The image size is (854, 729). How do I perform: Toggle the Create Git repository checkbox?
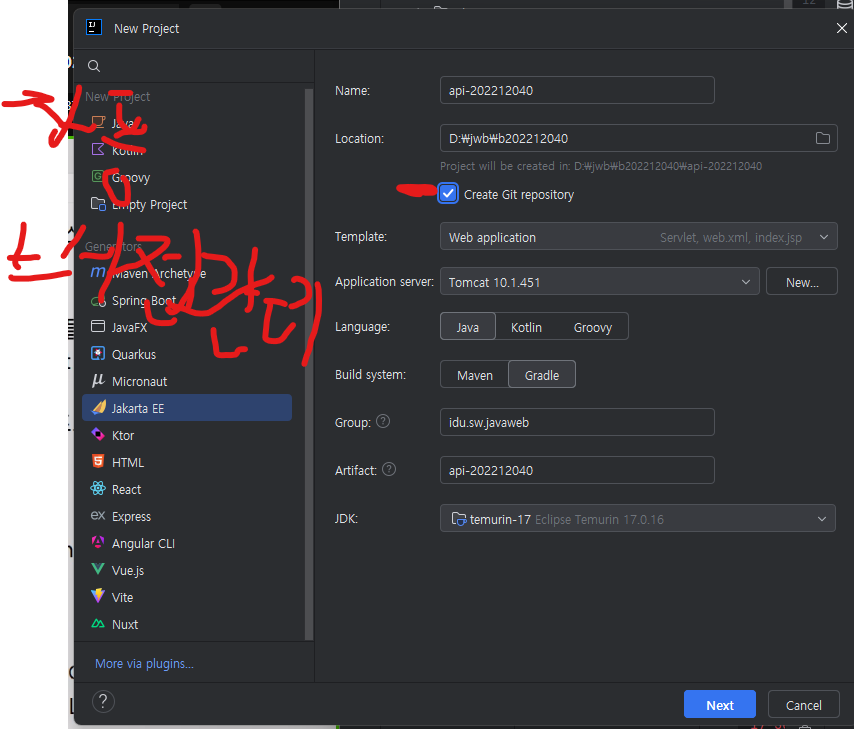point(448,194)
